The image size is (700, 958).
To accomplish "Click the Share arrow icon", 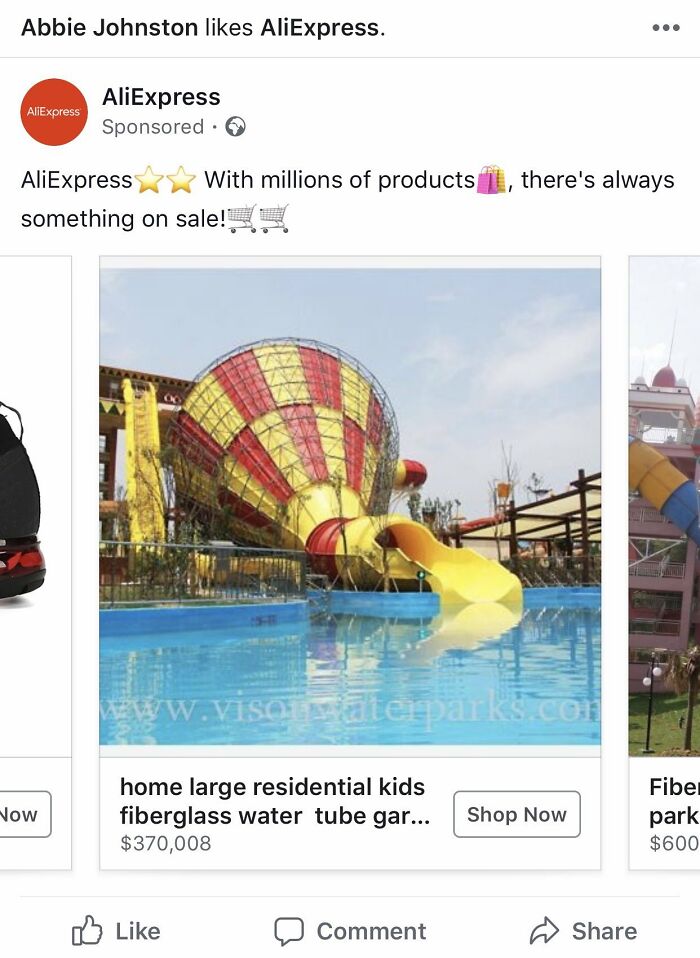I will (544, 931).
